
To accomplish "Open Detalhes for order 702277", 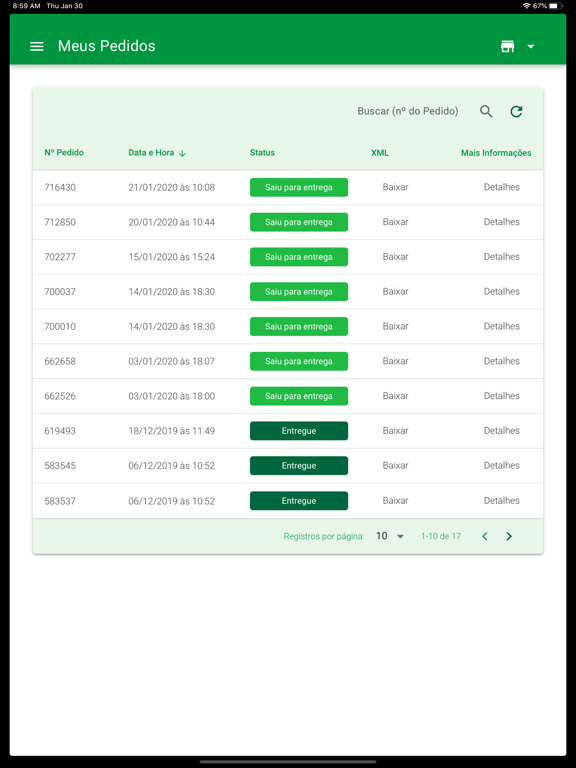I will [x=502, y=257].
